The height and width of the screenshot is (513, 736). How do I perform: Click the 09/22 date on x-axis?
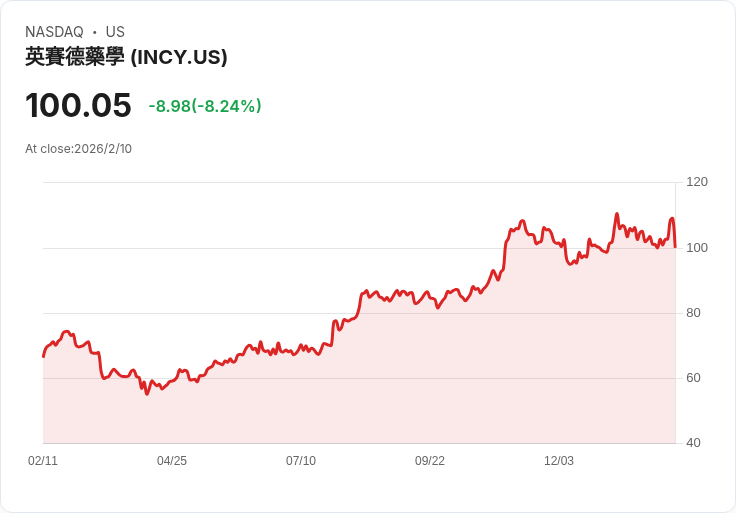430,461
